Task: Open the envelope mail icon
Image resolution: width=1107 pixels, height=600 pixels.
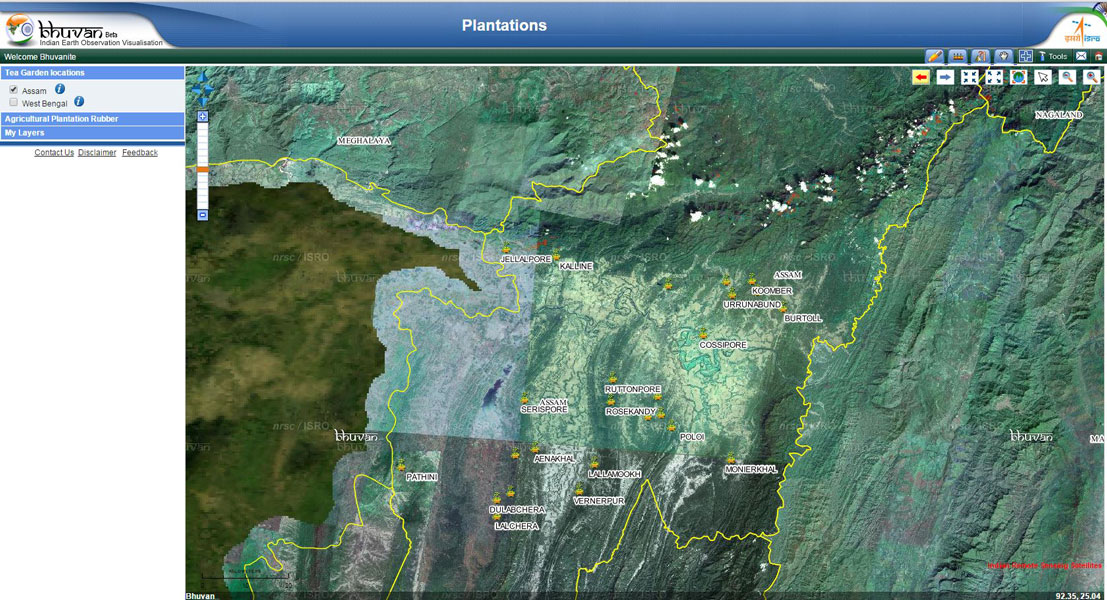Action: pyautogui.click(x=1081, y=57)
